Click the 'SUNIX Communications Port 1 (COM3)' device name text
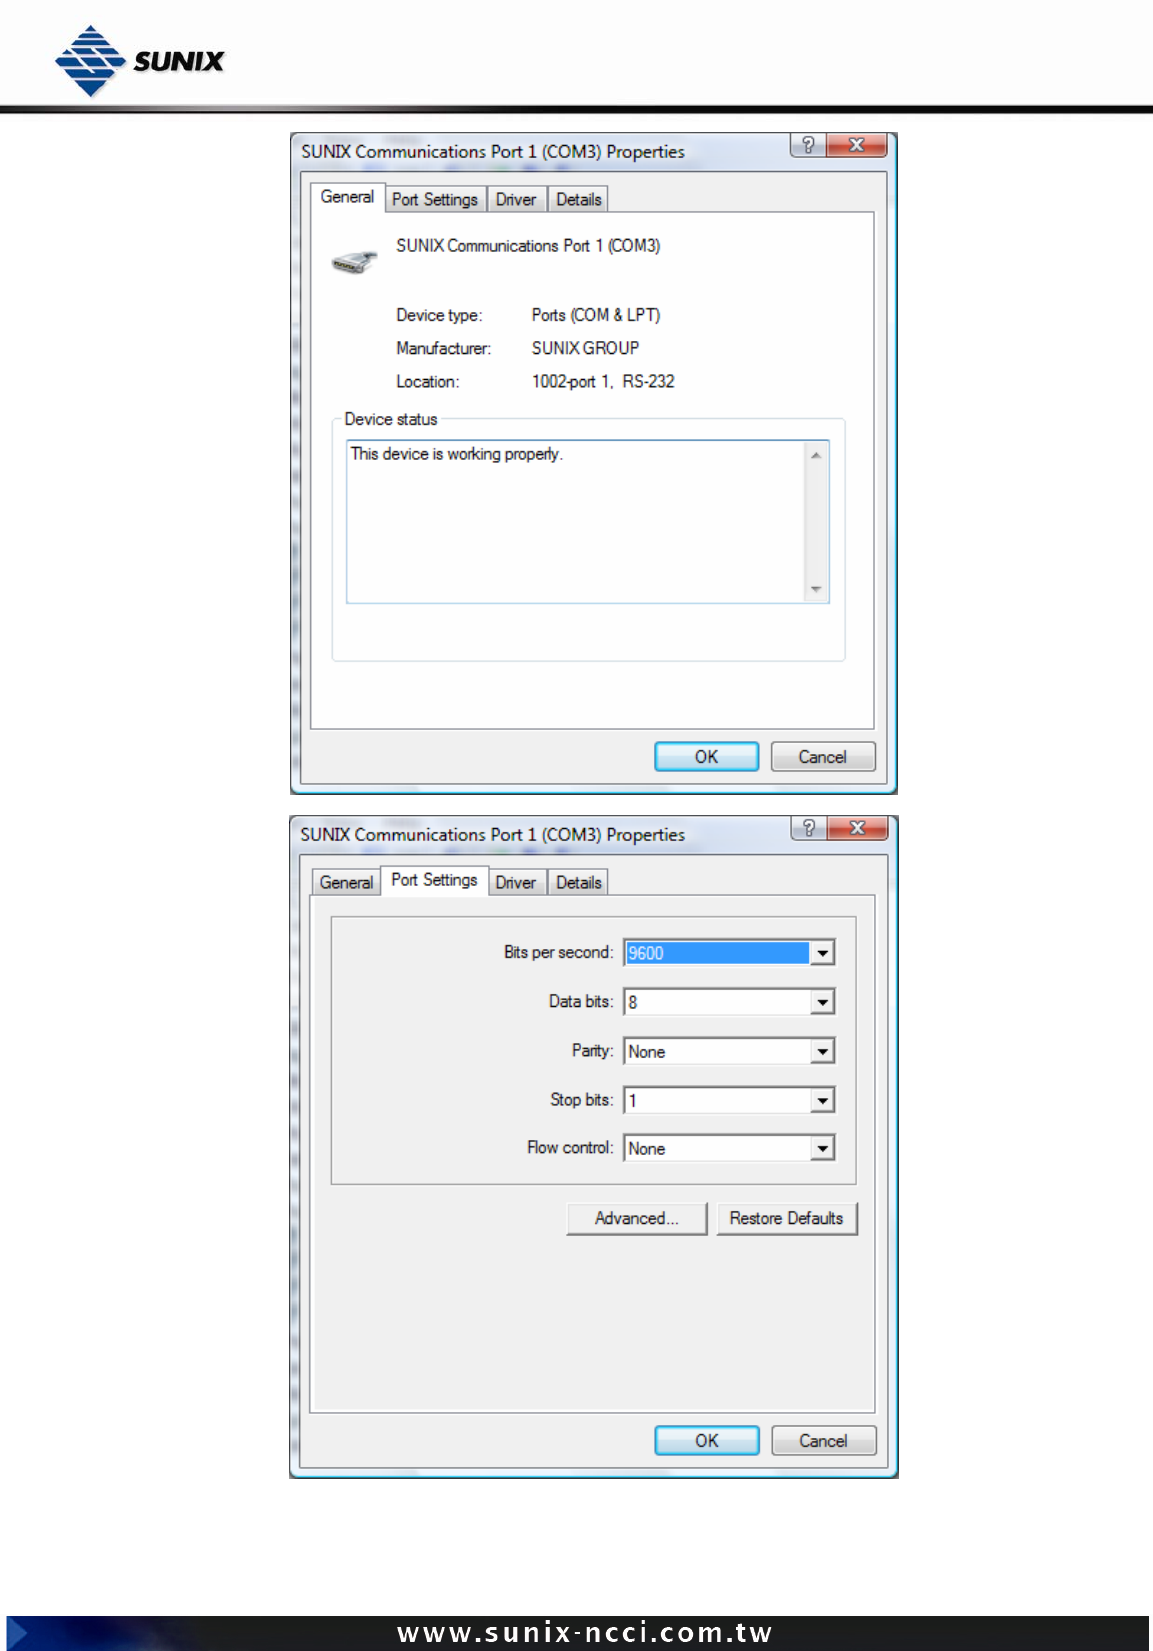 [528, 245]
